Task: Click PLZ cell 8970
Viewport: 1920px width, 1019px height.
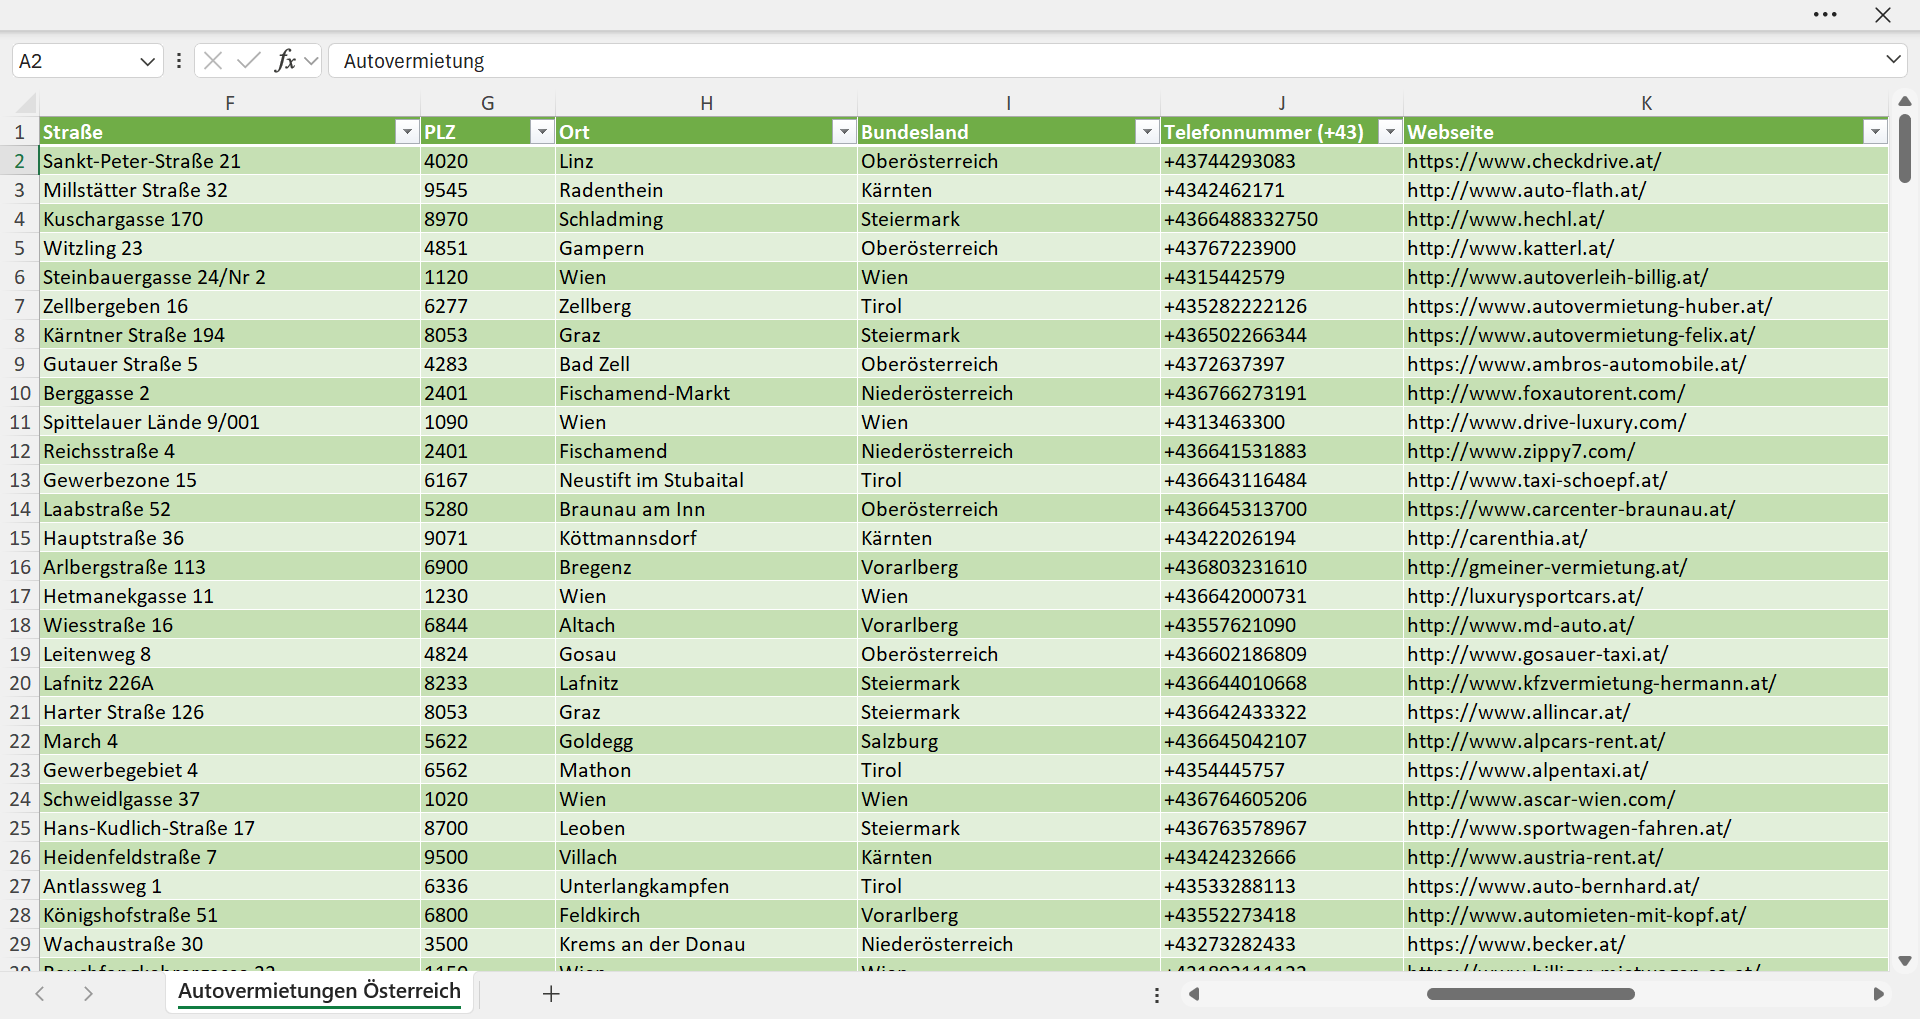Action: click(487, 219)
